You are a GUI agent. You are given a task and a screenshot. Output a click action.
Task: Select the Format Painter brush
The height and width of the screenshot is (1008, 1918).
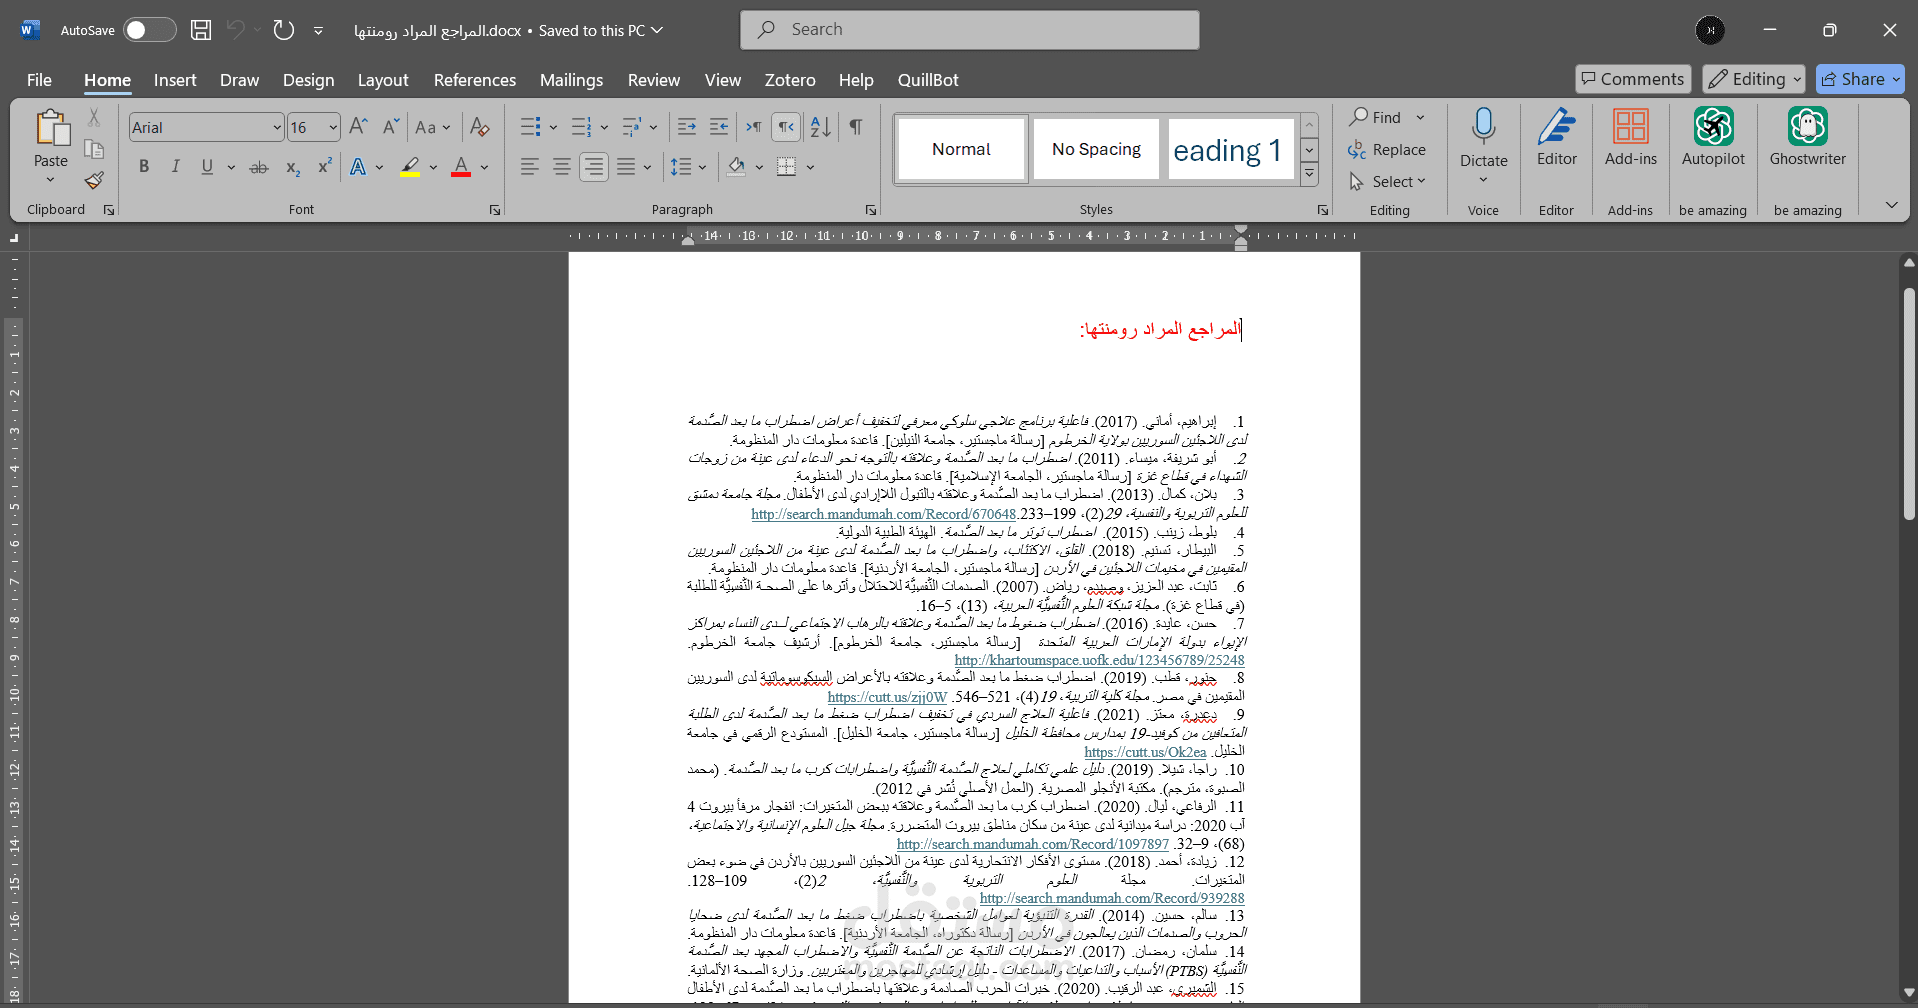pyautogui.click(x=94, y=180)
